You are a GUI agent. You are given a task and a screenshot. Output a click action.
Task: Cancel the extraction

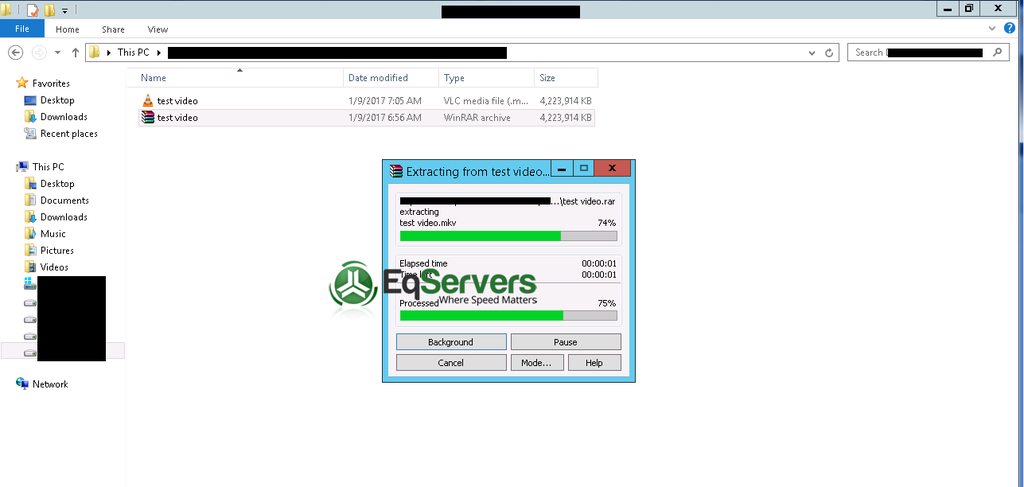(451, 363)
